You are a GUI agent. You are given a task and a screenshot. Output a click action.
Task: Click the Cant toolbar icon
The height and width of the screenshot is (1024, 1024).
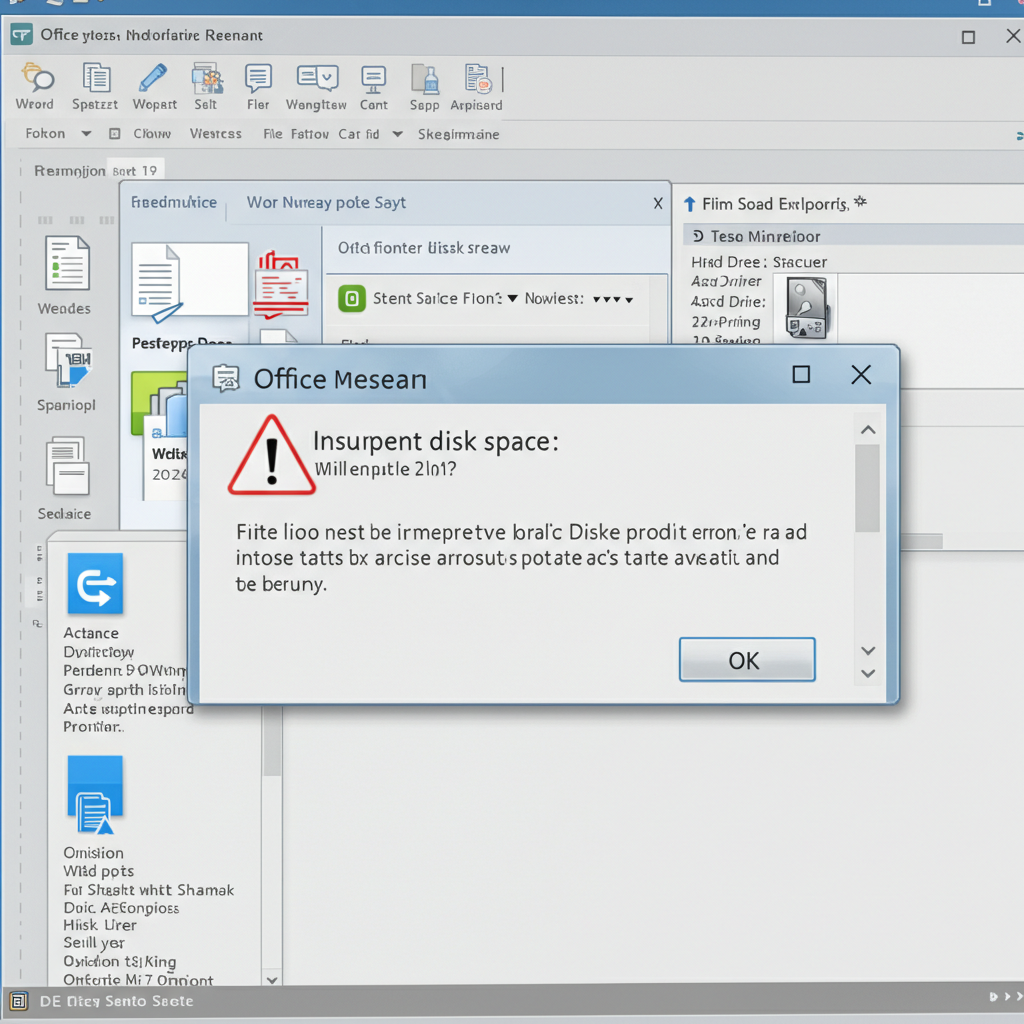373,80
